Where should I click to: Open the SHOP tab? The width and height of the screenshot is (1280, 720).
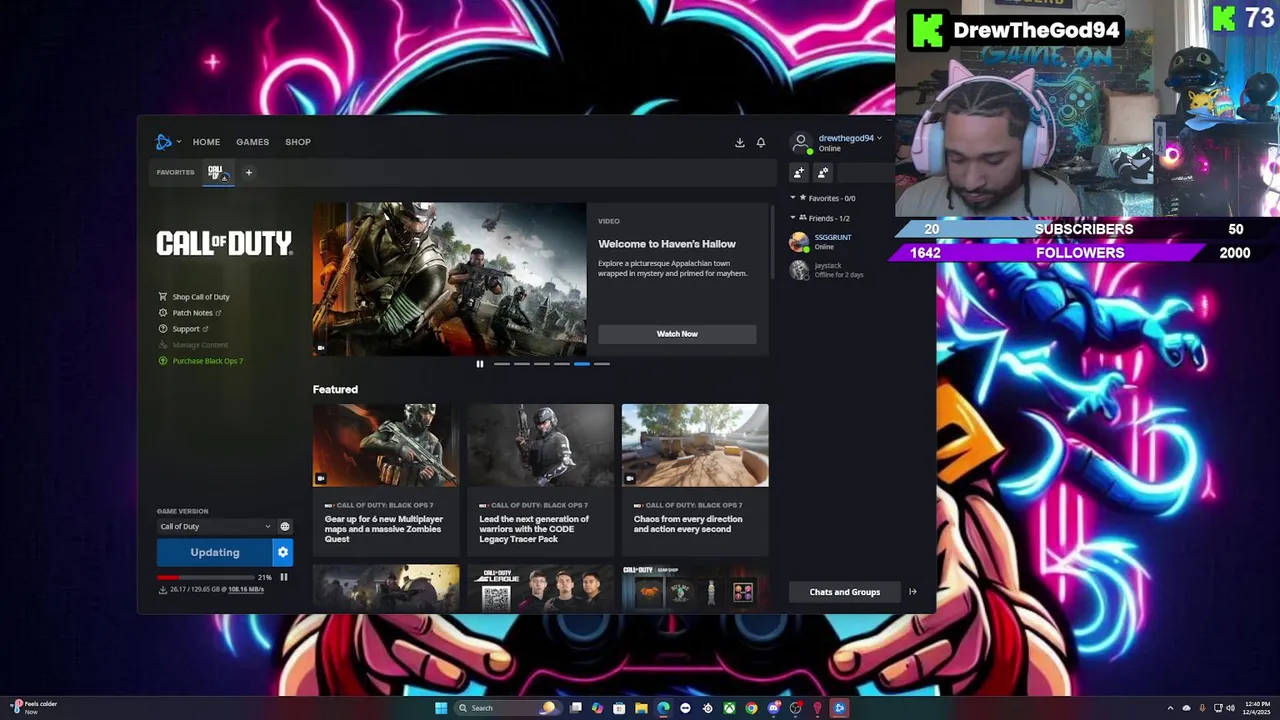pos(298,142)
